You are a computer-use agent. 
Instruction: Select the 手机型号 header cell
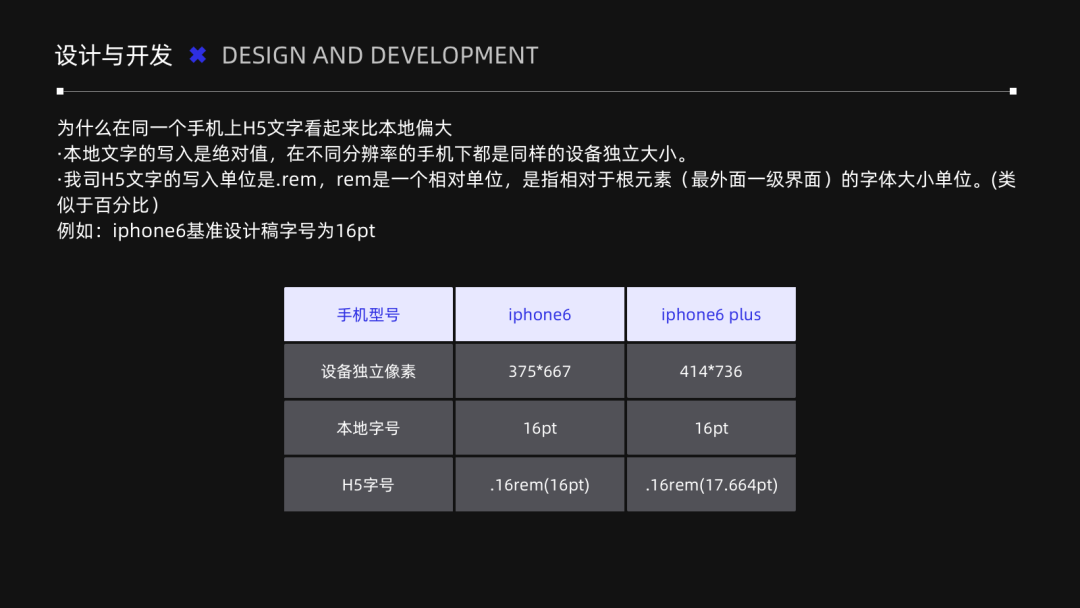click(368, 314)
